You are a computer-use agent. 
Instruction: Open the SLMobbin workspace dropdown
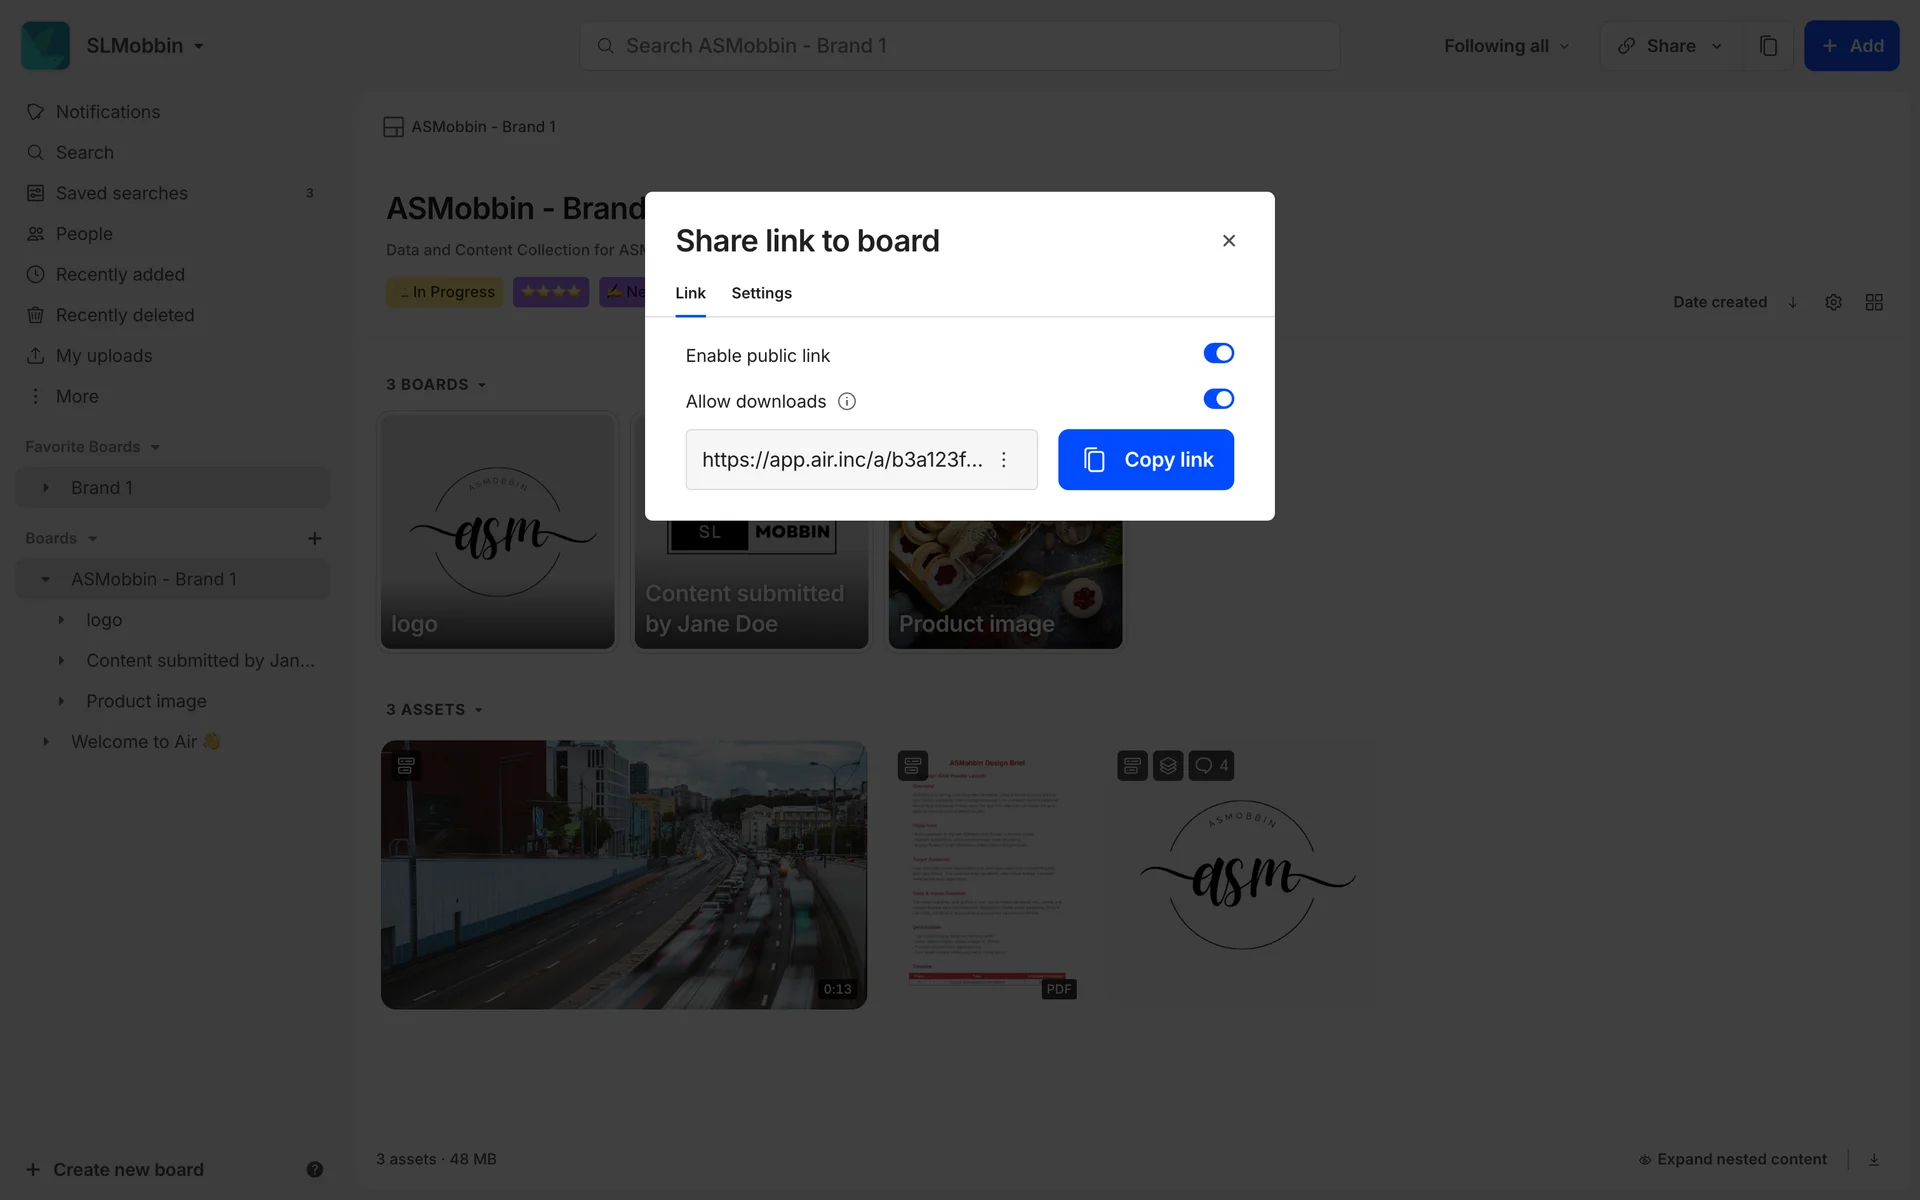coord(144,46)
